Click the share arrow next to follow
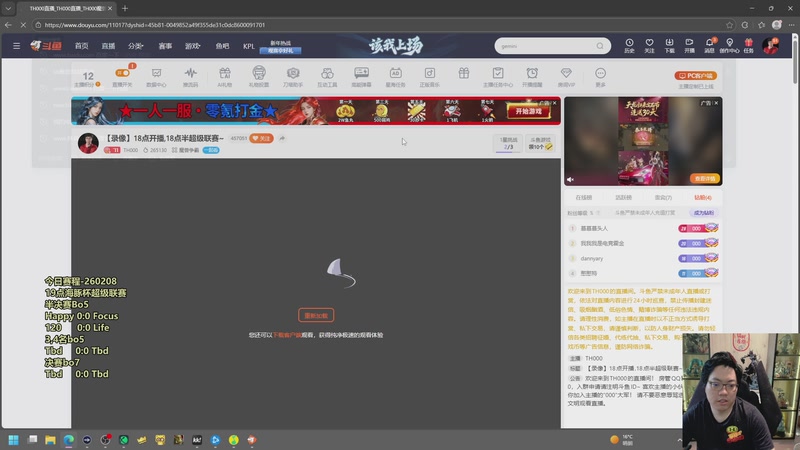 [282, 138]
